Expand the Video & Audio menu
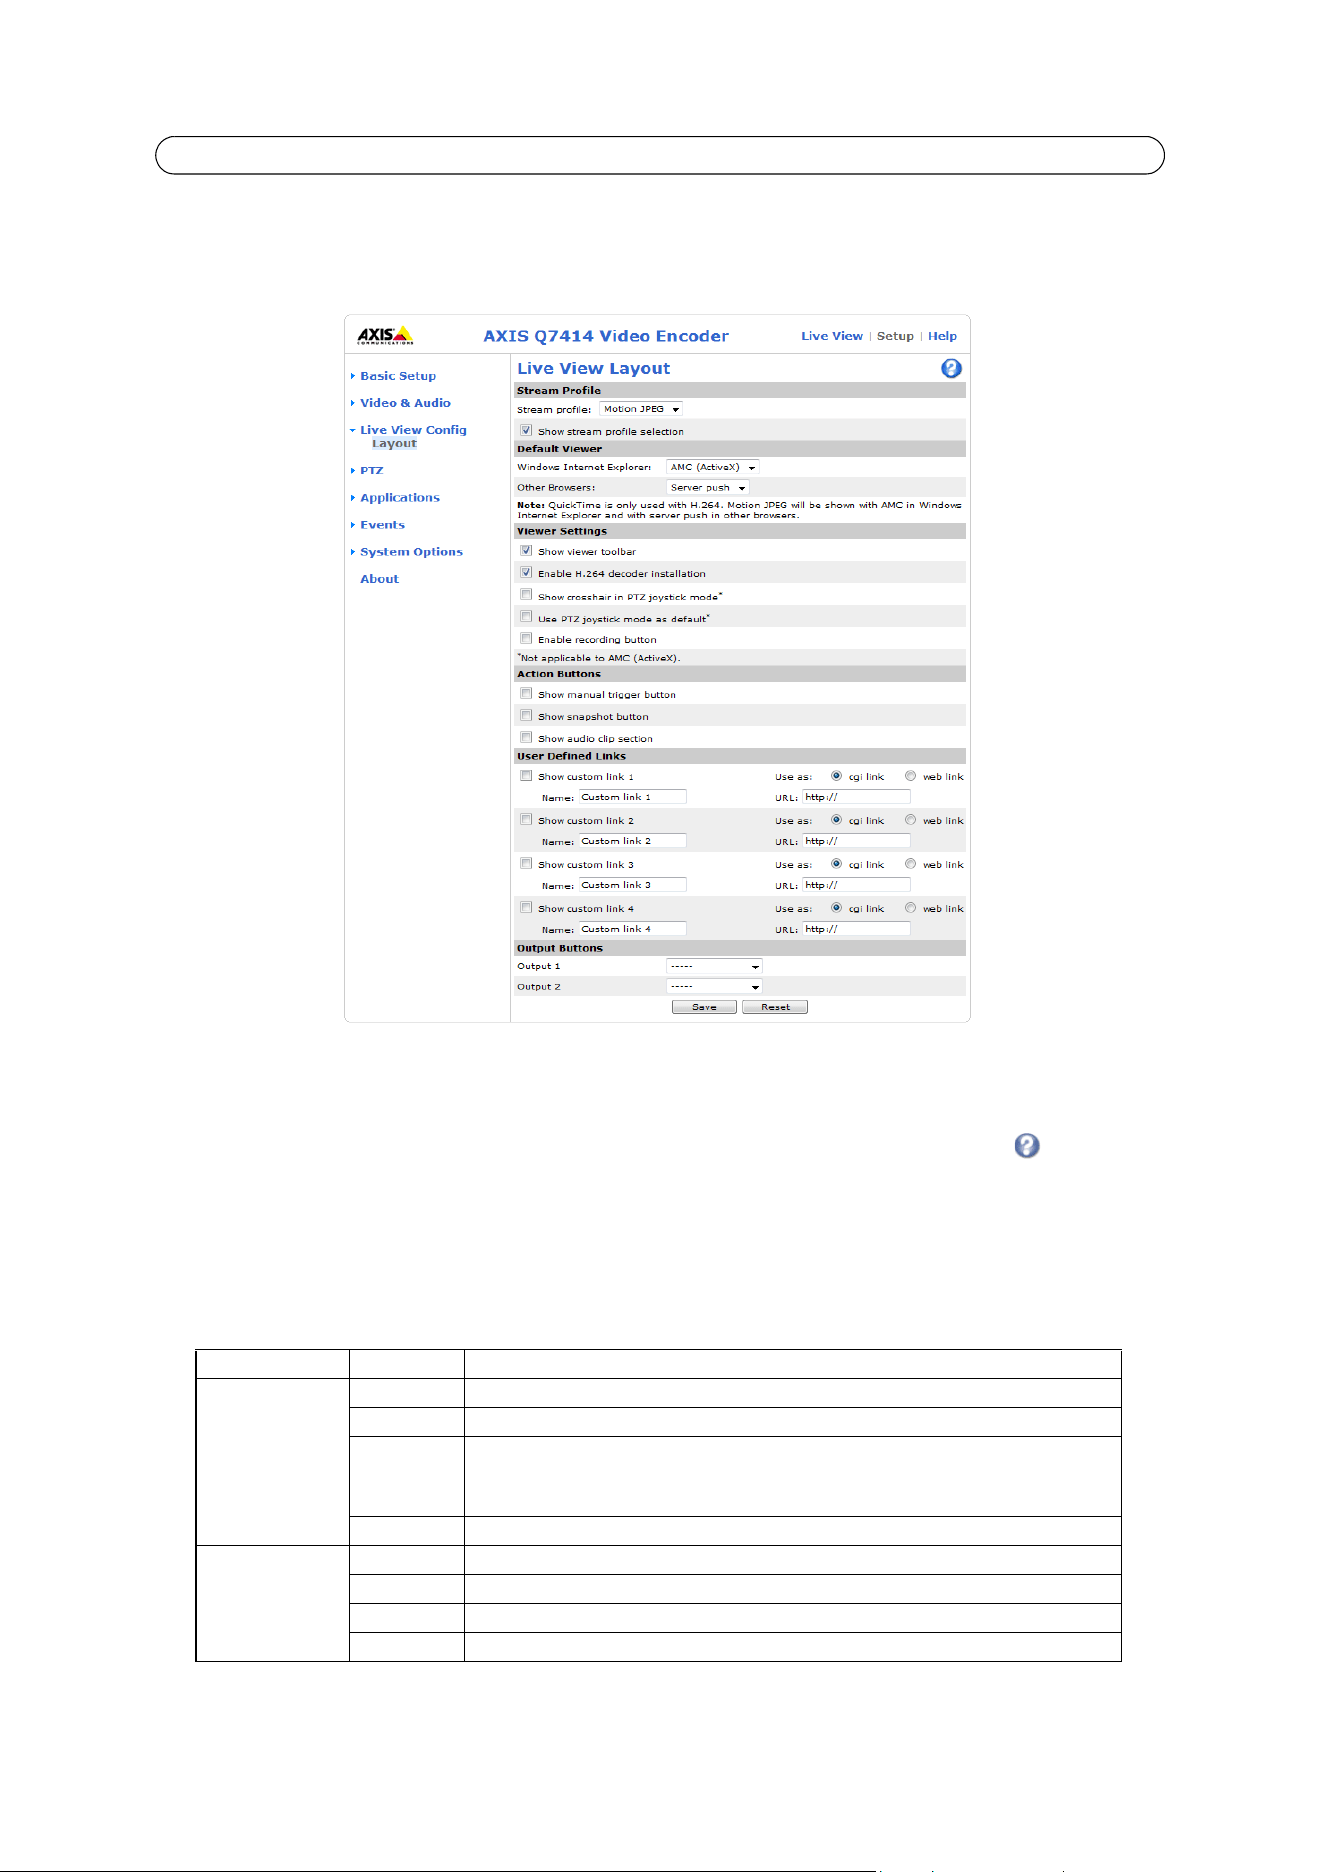 coord(405,403)
